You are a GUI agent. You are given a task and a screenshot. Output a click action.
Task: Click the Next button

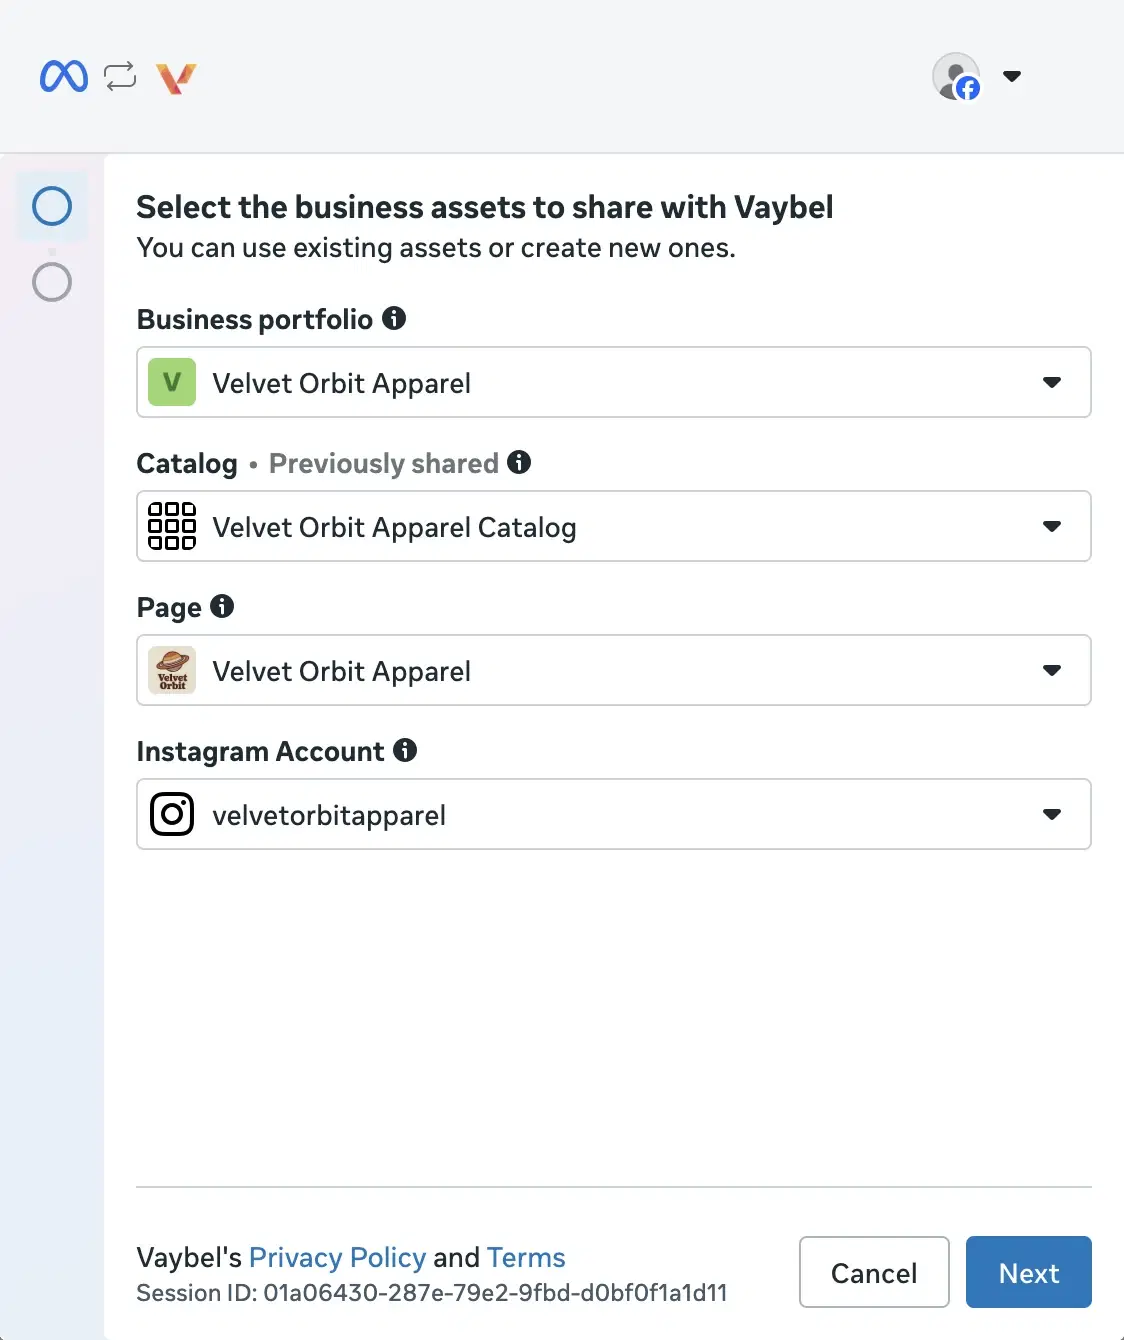1029,1272
